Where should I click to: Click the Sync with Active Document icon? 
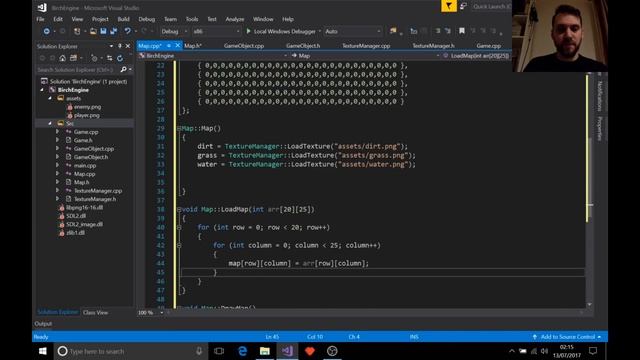[109, 58]
